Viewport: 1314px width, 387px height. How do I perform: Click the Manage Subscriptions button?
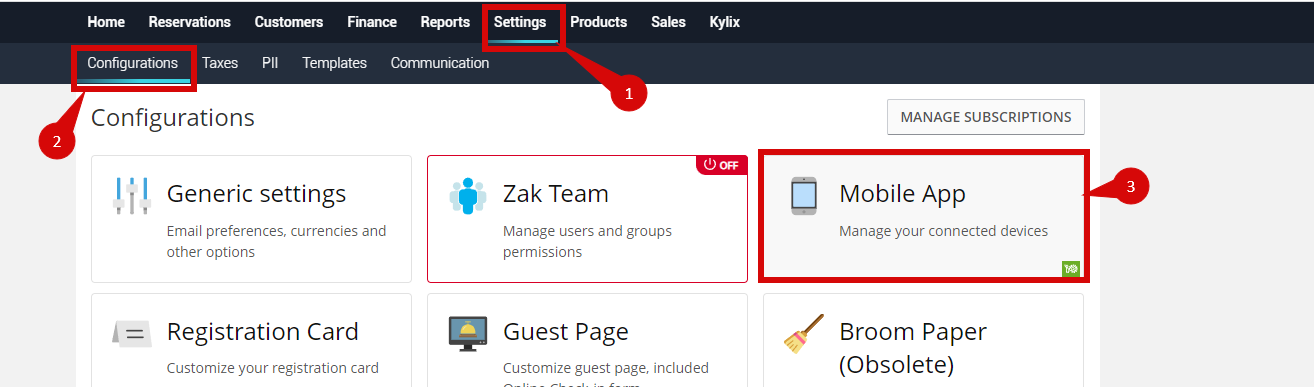pos(986,117)
